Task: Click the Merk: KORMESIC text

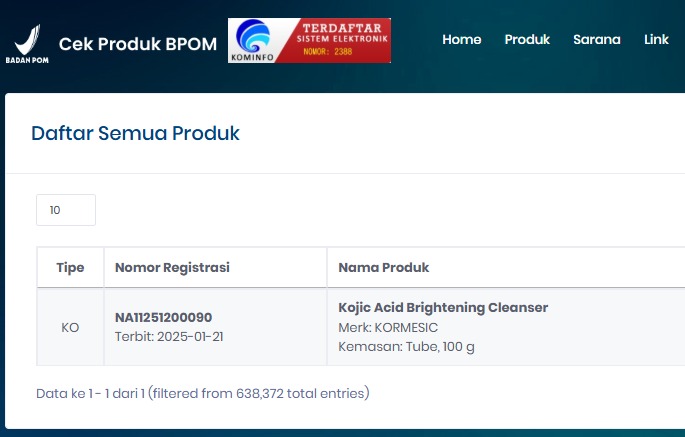Action: (388, 327)
